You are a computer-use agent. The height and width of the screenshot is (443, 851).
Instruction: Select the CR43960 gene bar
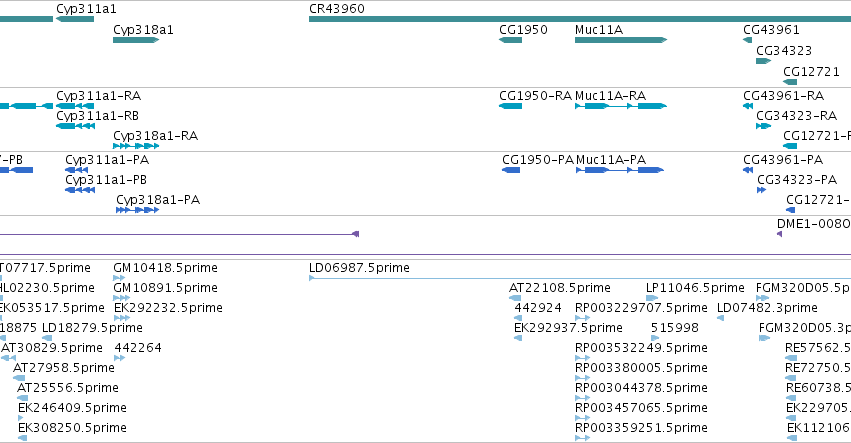click(x=580, y=19)
